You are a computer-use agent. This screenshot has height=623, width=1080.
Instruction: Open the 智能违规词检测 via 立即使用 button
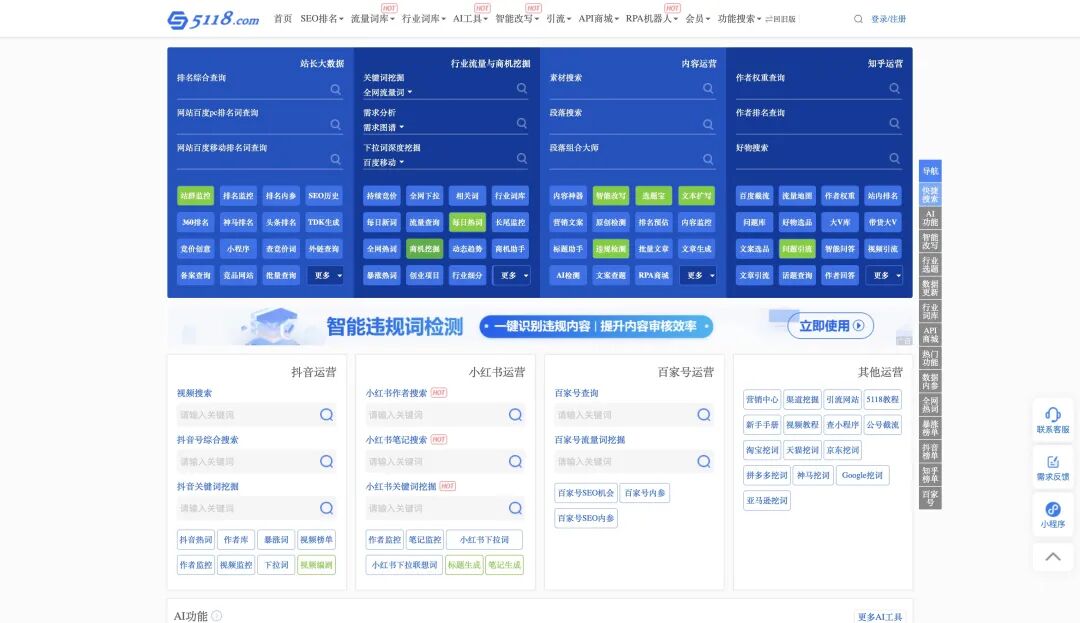tap(830, 326)
